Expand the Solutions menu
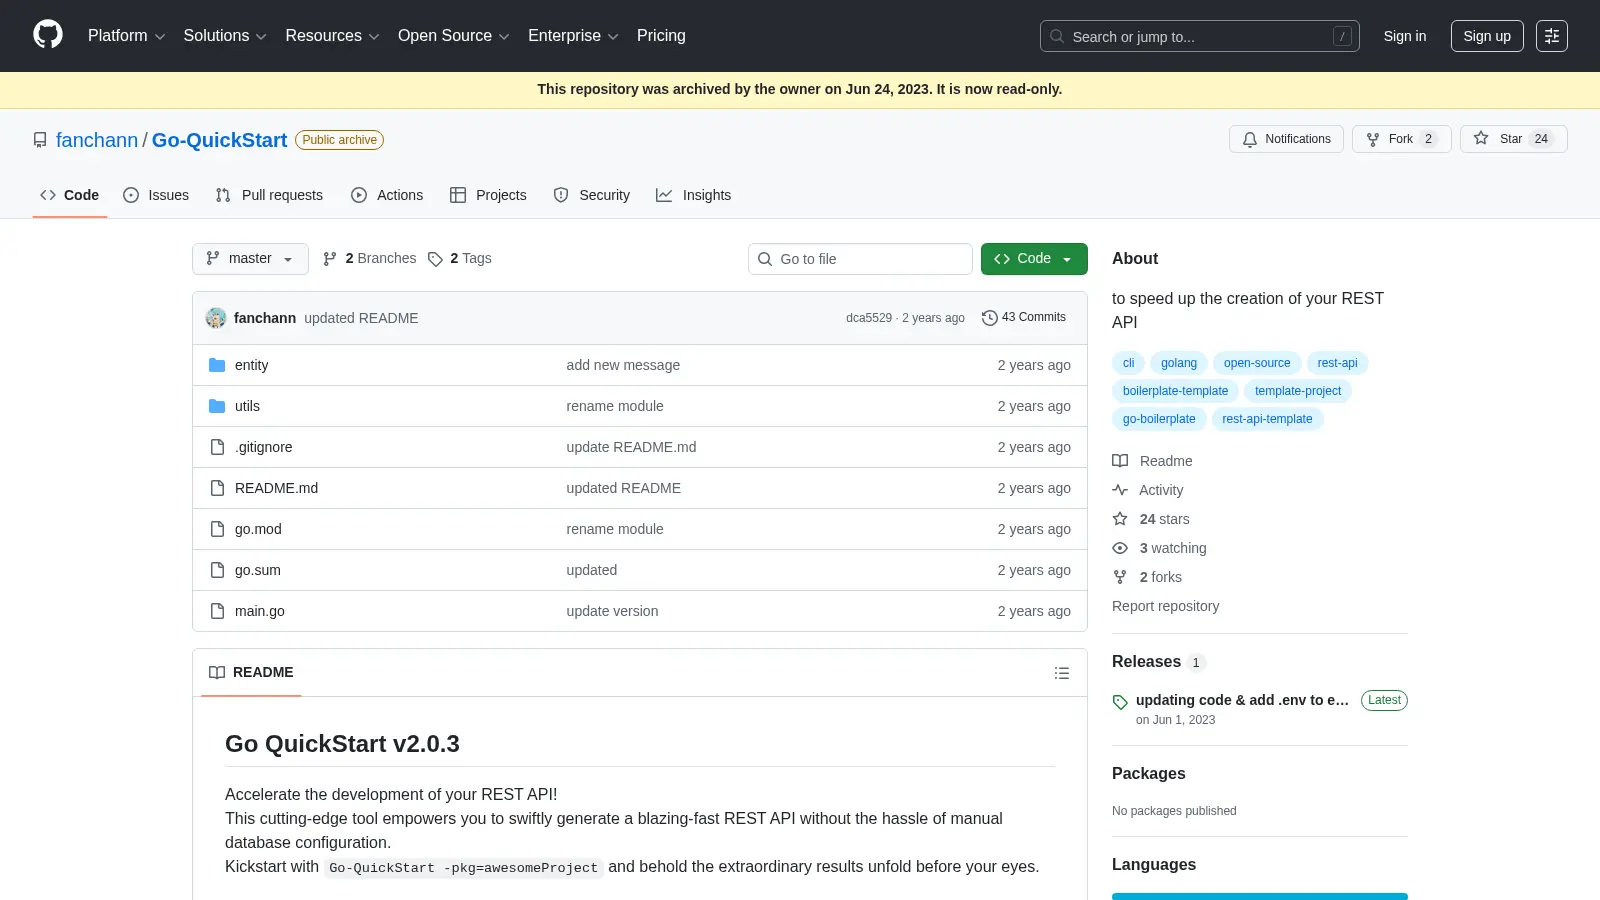The width and height of the screenshot is (1600, 900). click(x=225, y=36)
